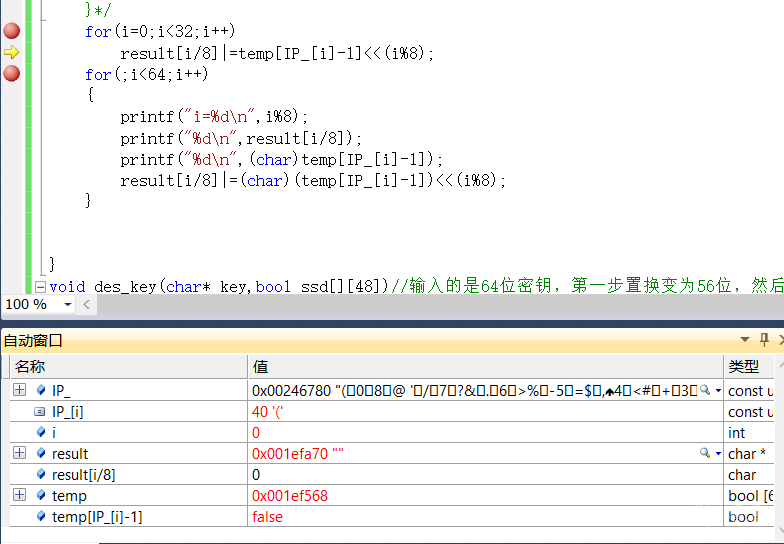Expand the IP_ variable node

point(19,390)
